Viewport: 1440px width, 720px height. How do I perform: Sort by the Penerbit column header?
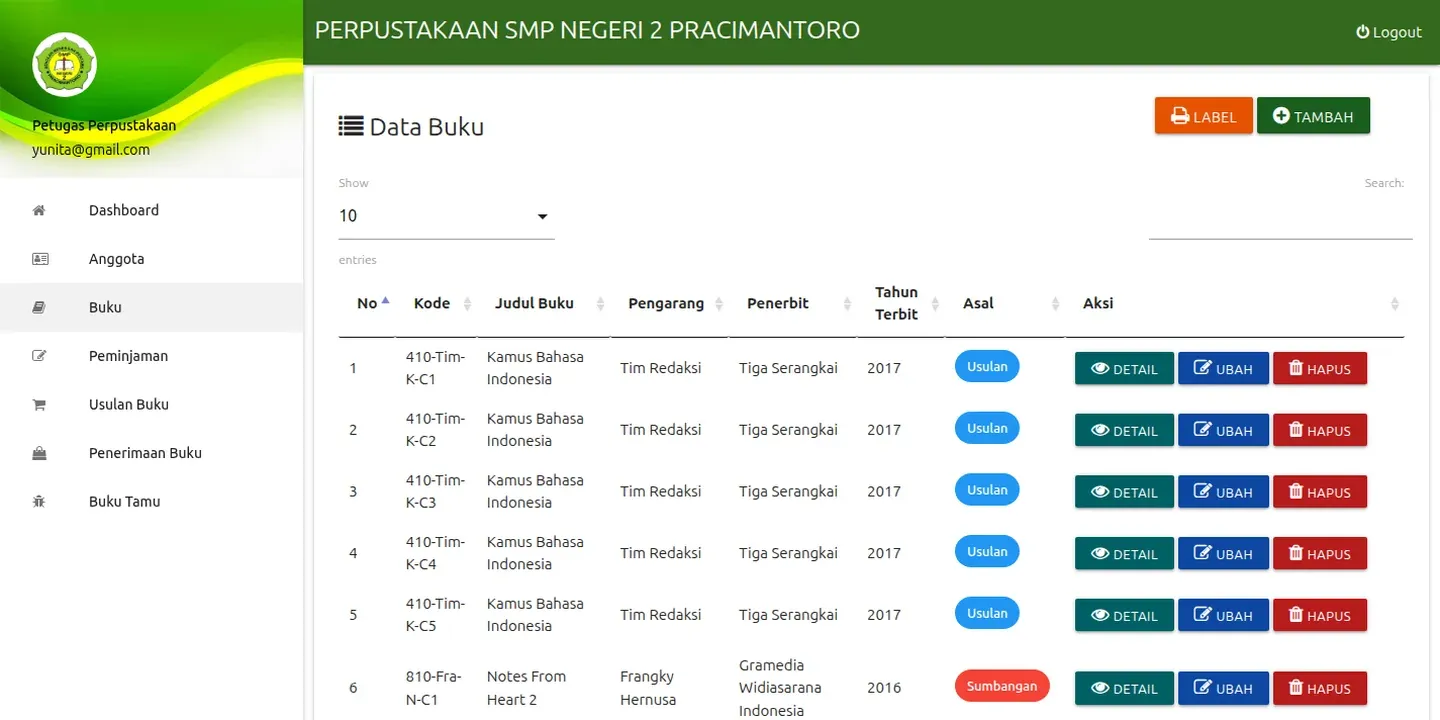pos(793,303)
